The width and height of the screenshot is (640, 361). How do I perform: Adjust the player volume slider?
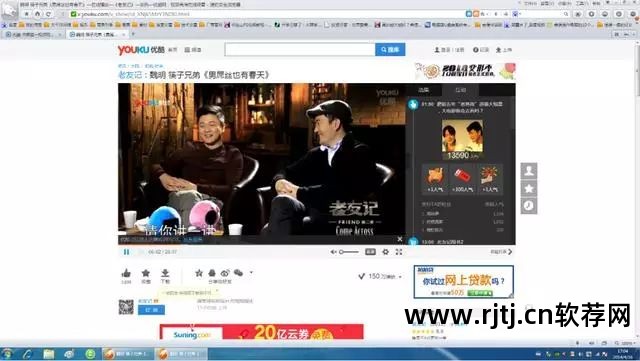click(x=349, y=252)
